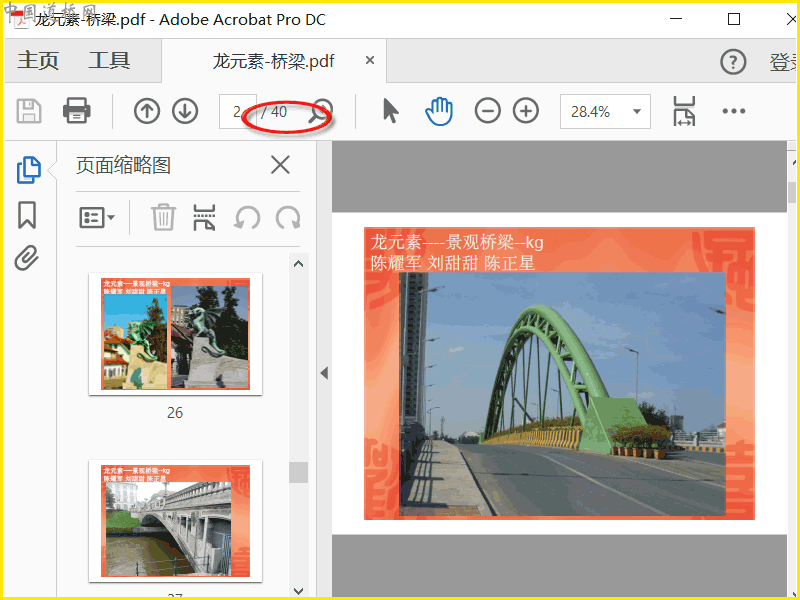Screen dimensions: 800x600
Task: Collapse the navigation pane arrow
Action: point(324,373)
